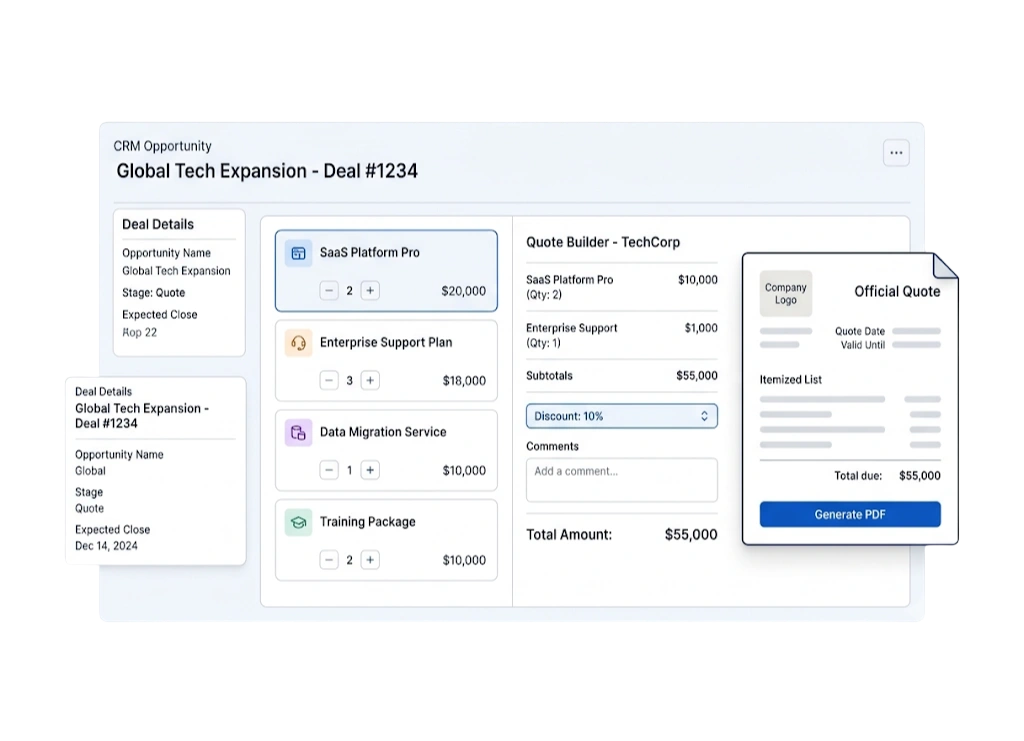Image resolution: width=1024 pixels, height=741 pixels.
Task: Click the Add a comment field
Action: coord(622,480)
